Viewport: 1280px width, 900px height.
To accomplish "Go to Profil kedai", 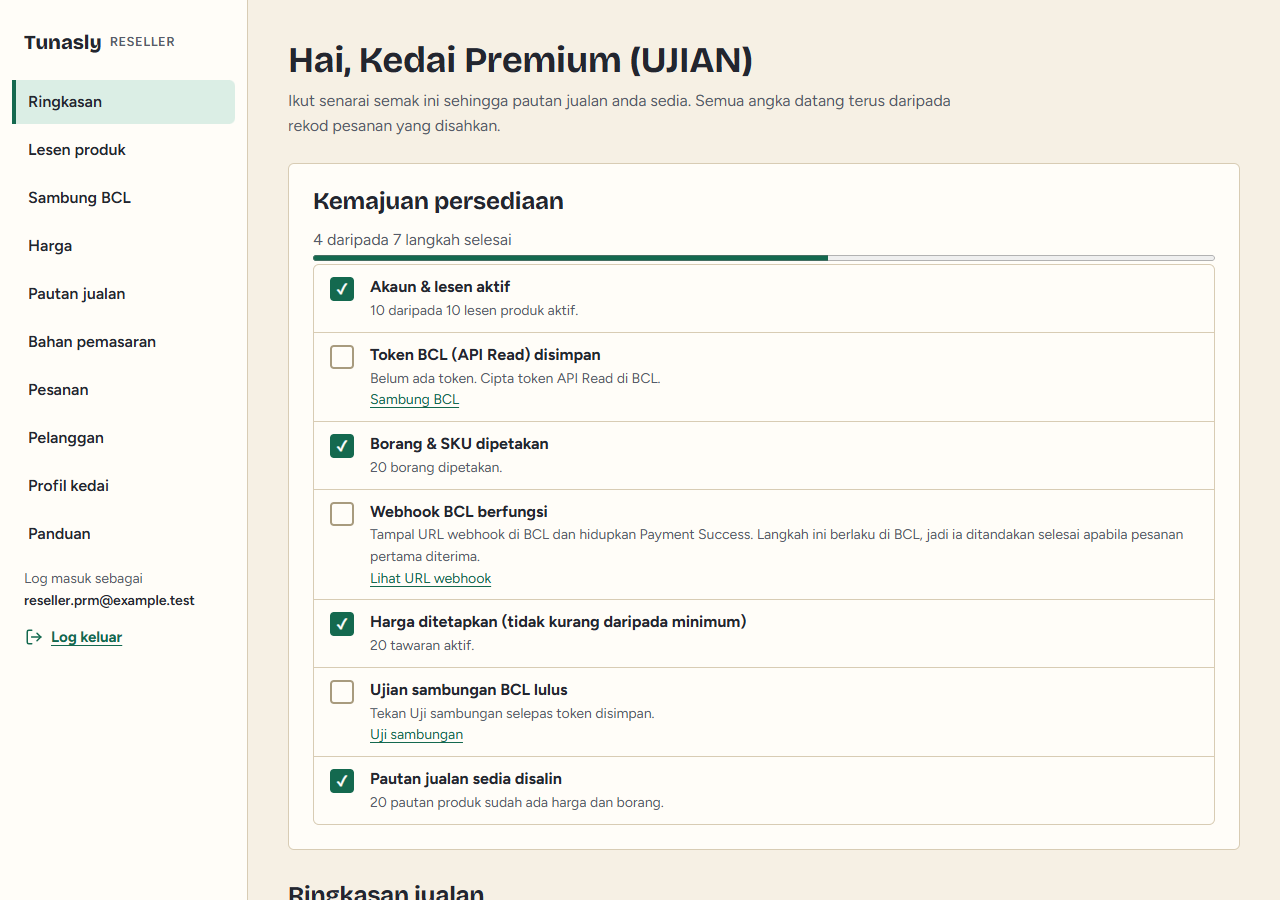I will tap(123, 486).
